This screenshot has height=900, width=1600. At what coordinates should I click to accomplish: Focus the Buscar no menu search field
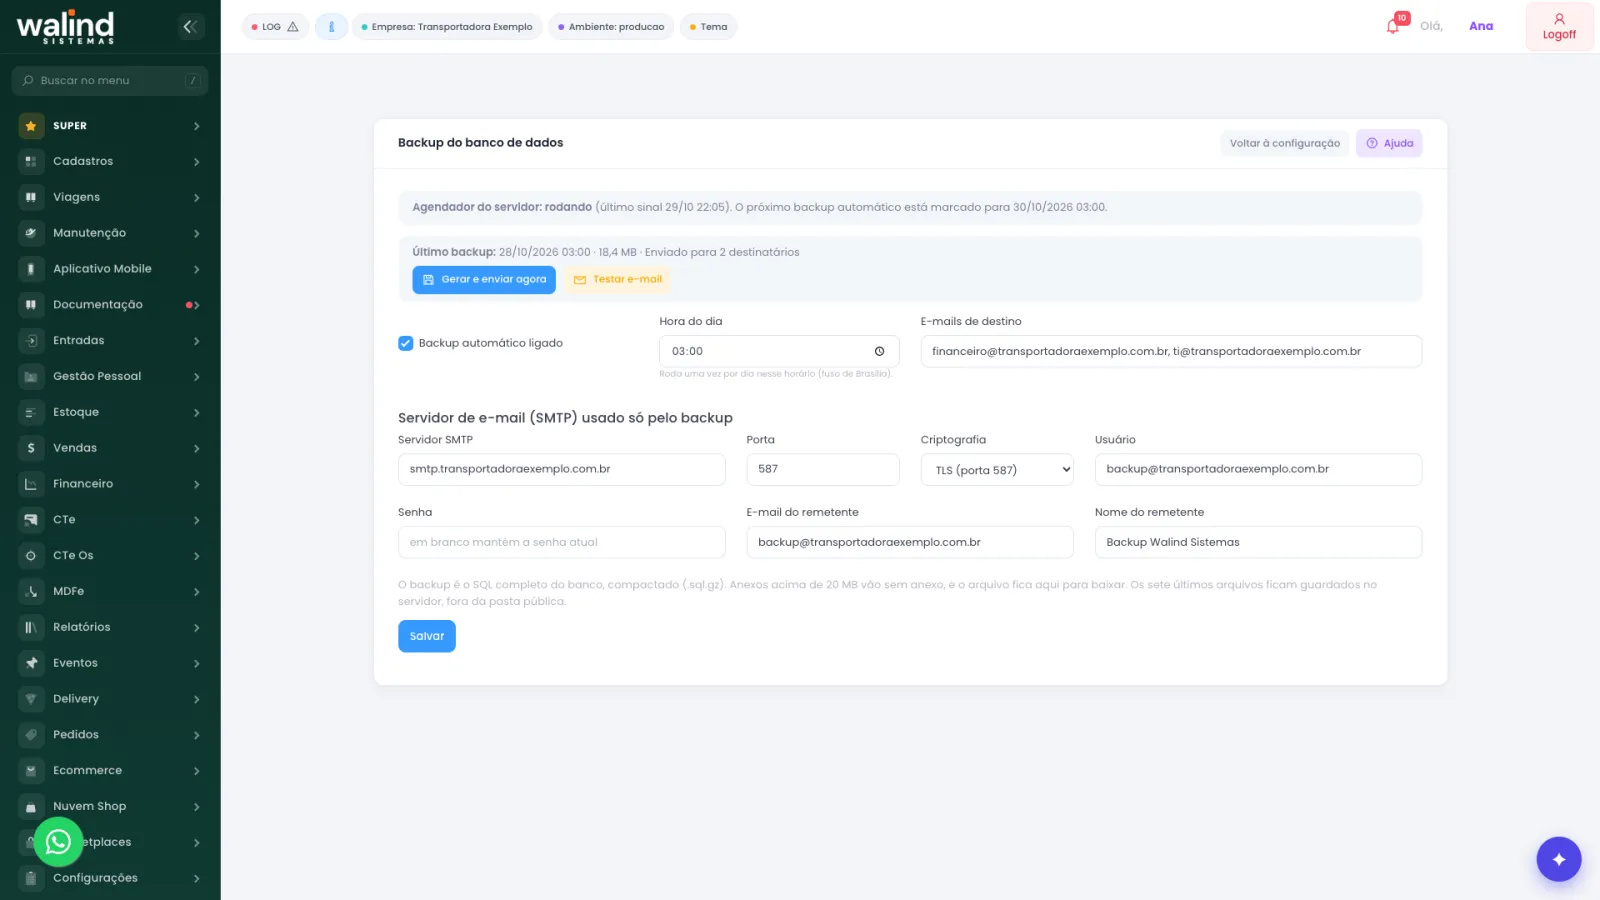click(110, 81)
